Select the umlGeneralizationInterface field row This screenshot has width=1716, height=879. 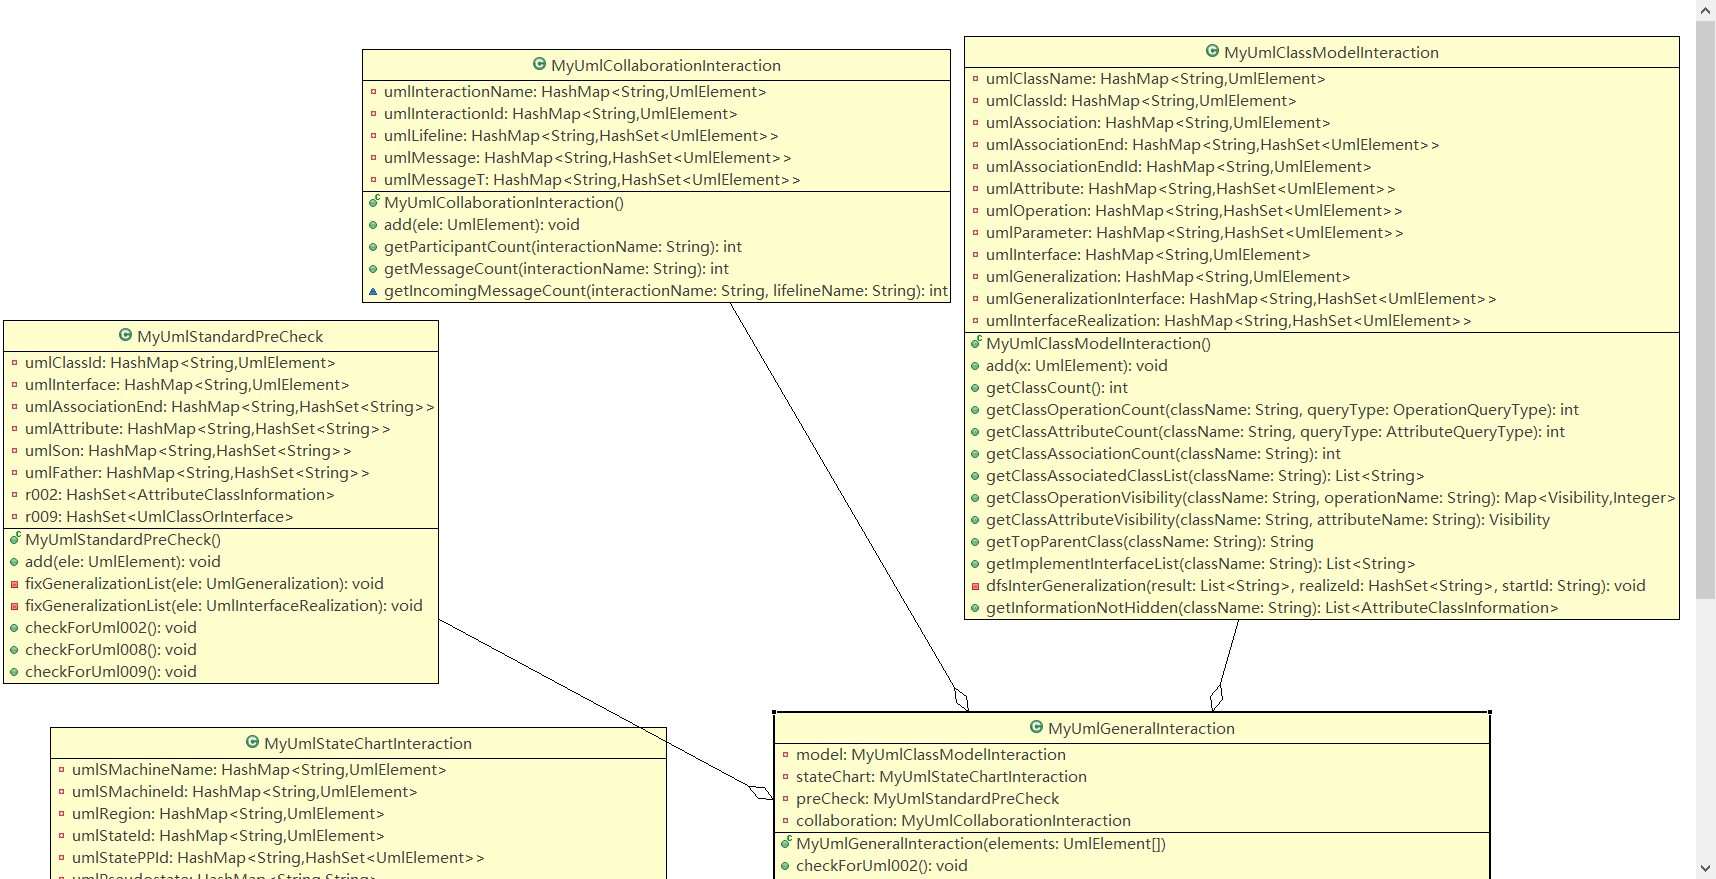click(1241, 299)
